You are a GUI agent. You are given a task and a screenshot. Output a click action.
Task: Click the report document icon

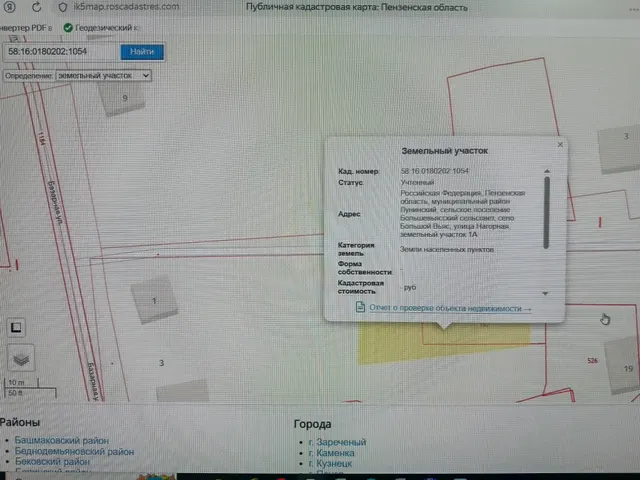pos(360,307)
